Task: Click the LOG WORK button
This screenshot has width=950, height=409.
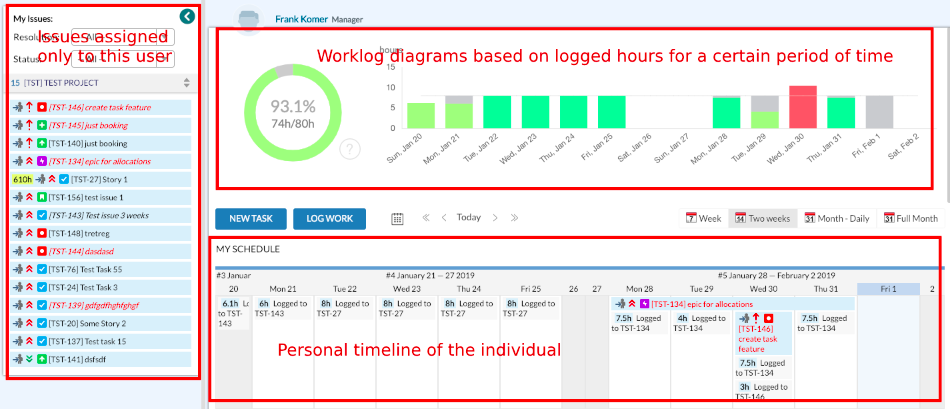Action: tap(330, 218)
